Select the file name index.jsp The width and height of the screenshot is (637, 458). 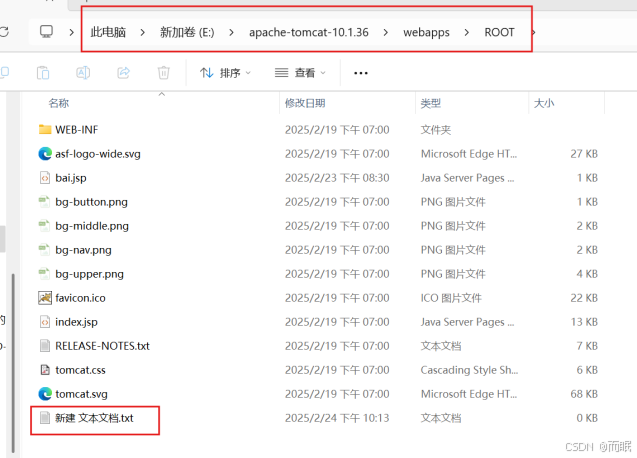76,322
